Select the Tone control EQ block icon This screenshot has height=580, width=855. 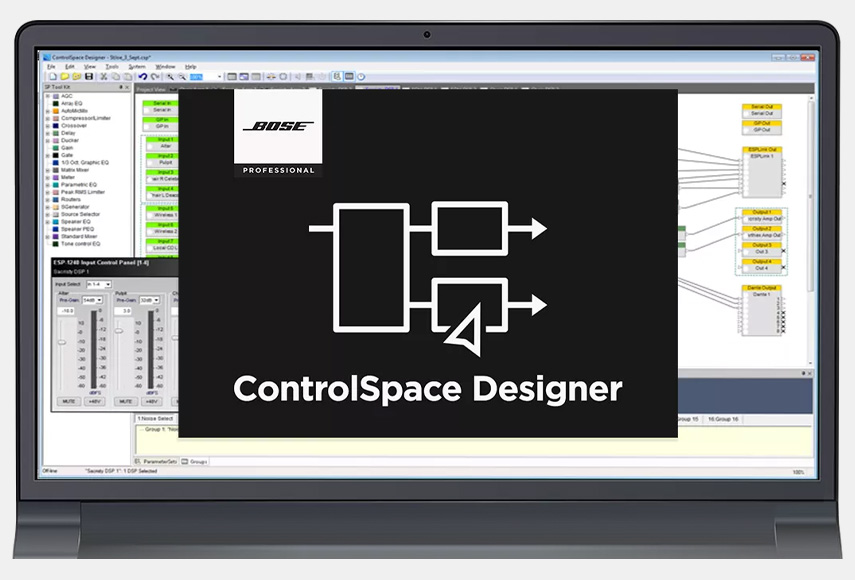coord(56,244)
